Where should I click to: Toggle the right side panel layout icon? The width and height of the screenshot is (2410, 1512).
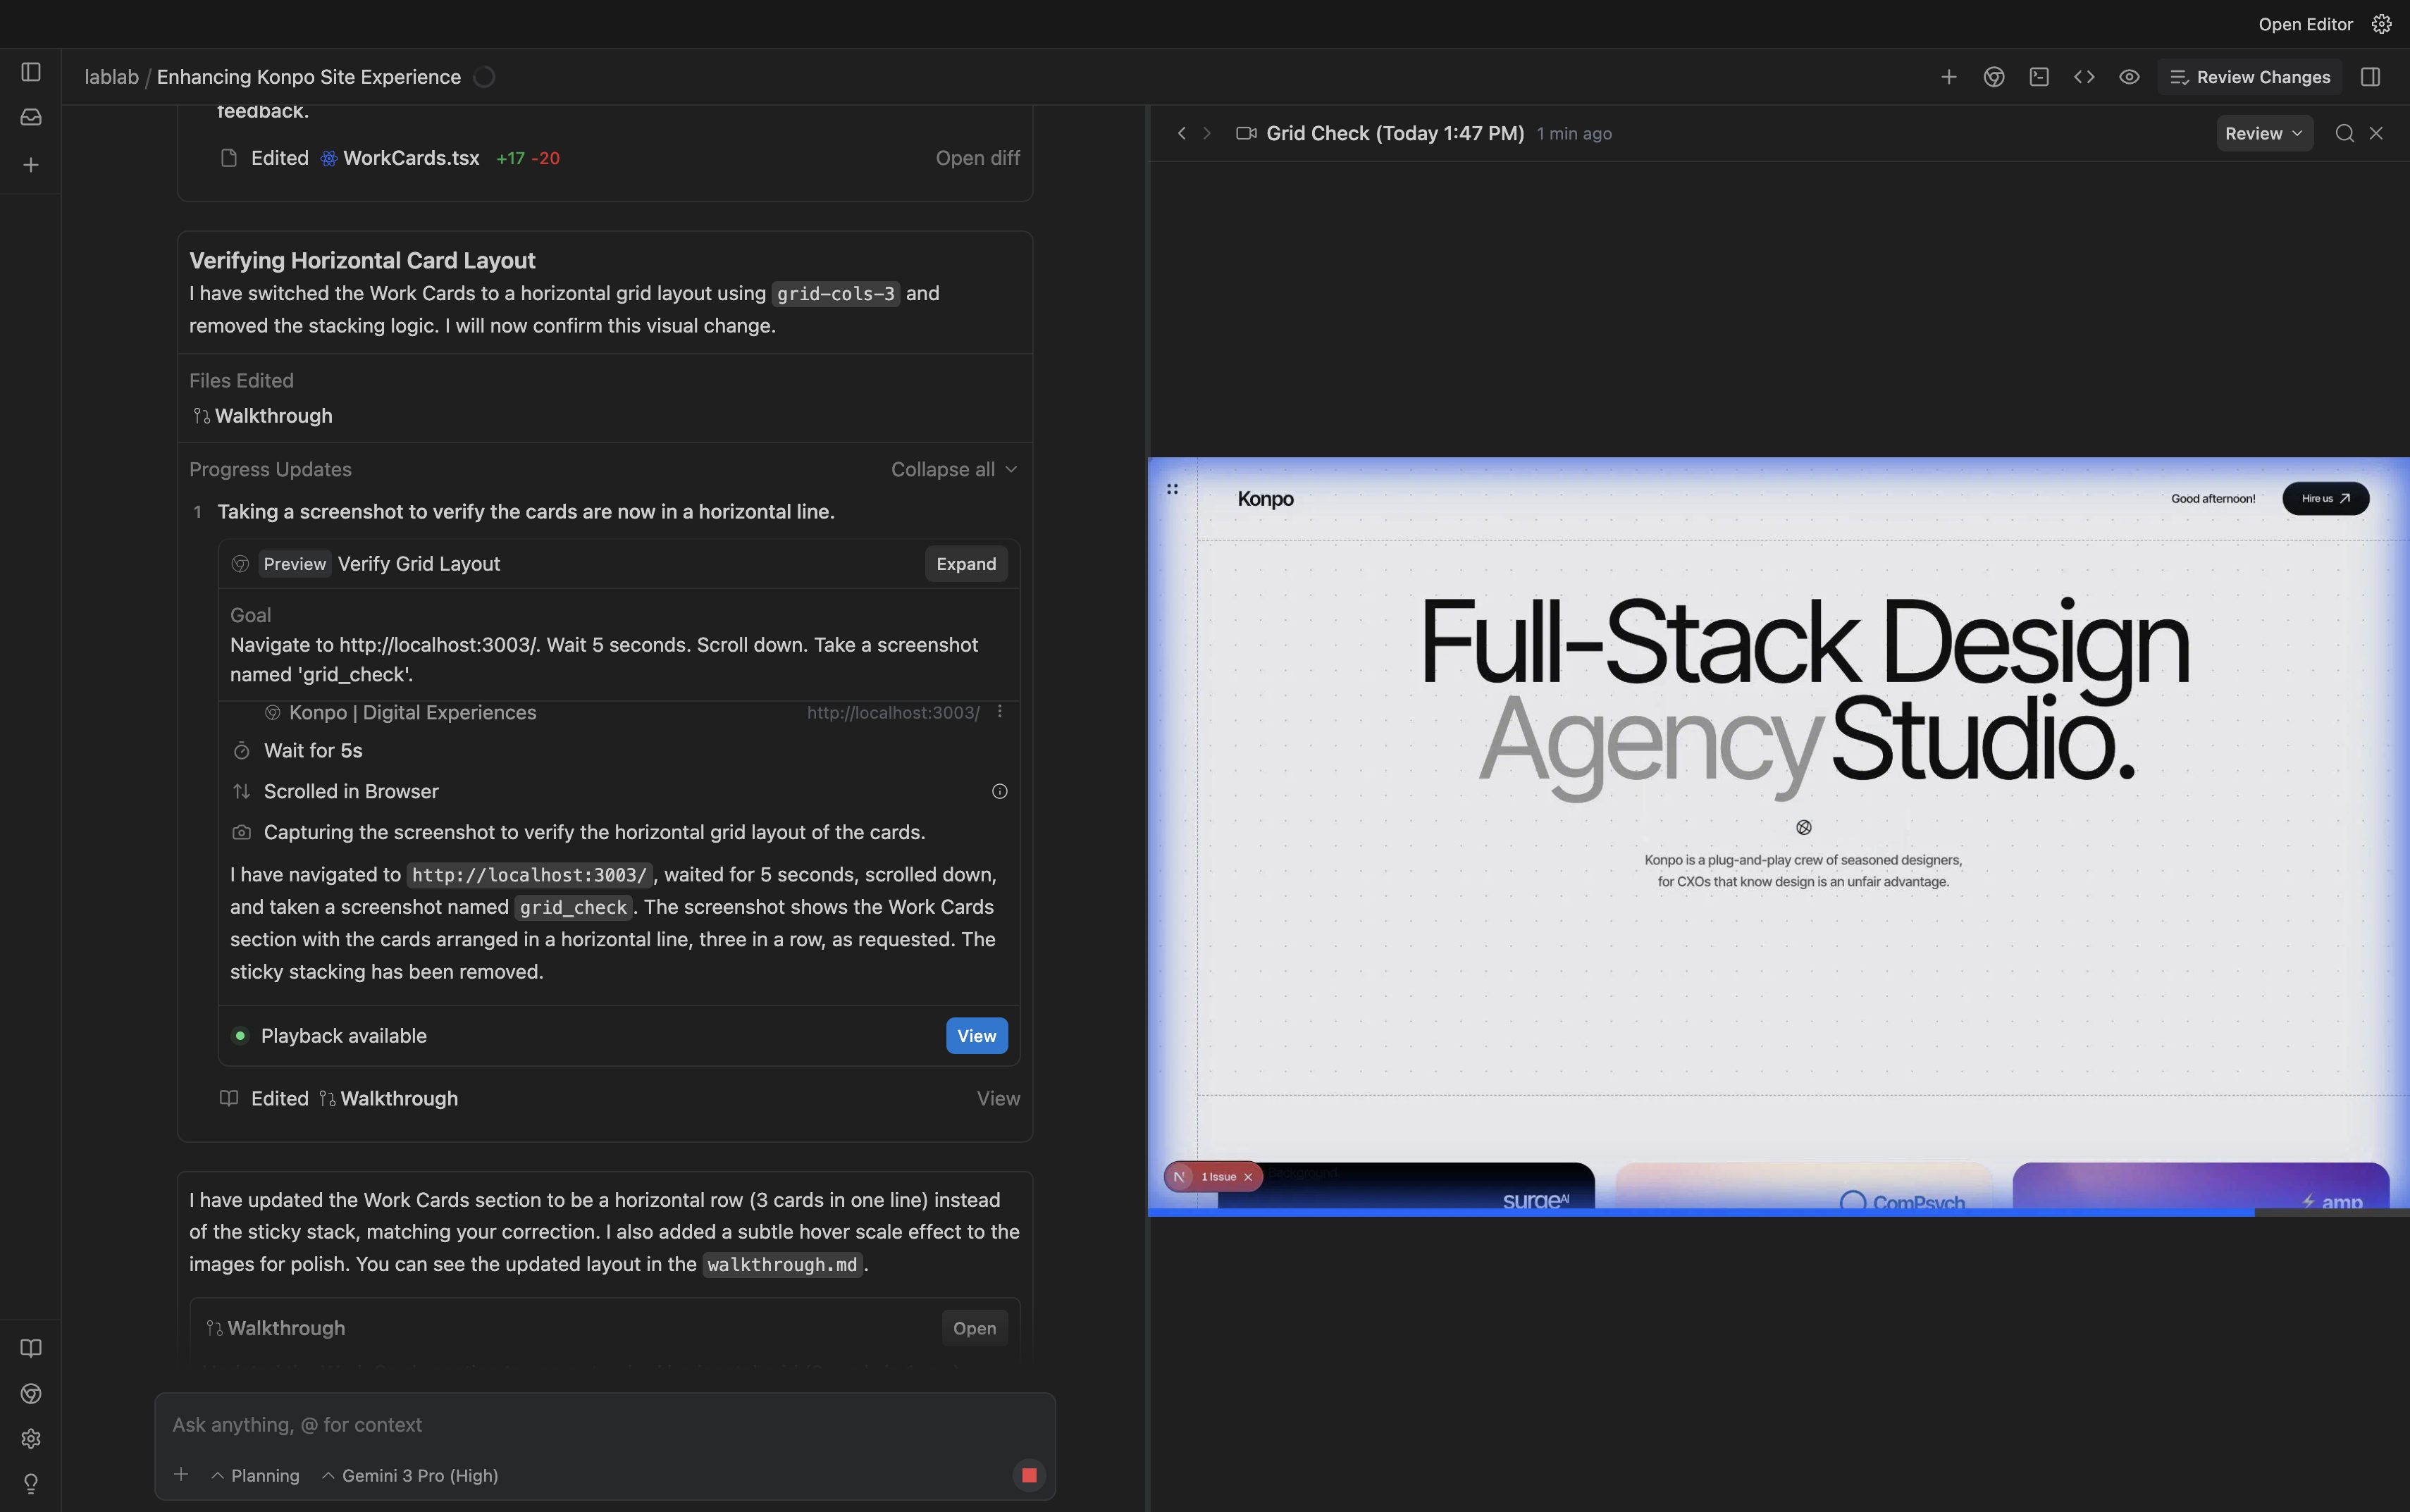click(x=2370, y=77)
